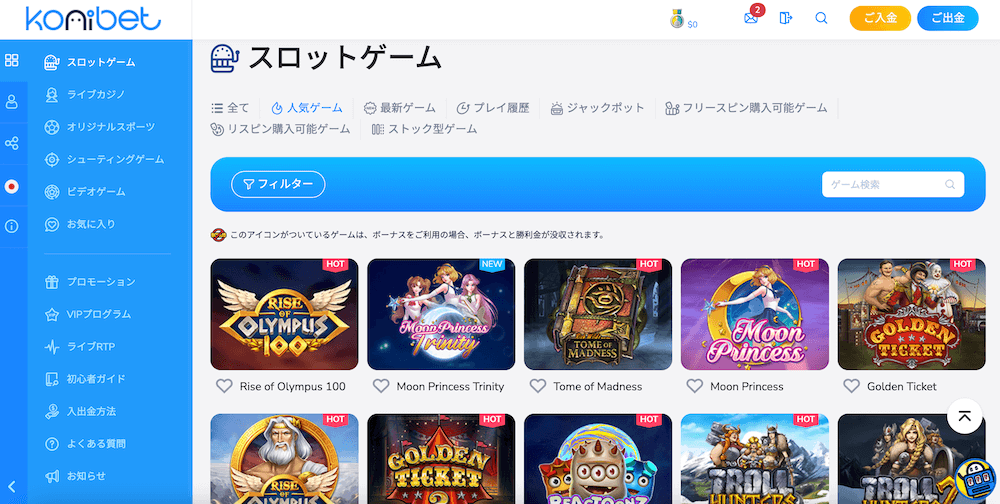Viewport: 1000px width, 504px height.
Task: Select the Japan flag language icon
Action: point(11,186)
